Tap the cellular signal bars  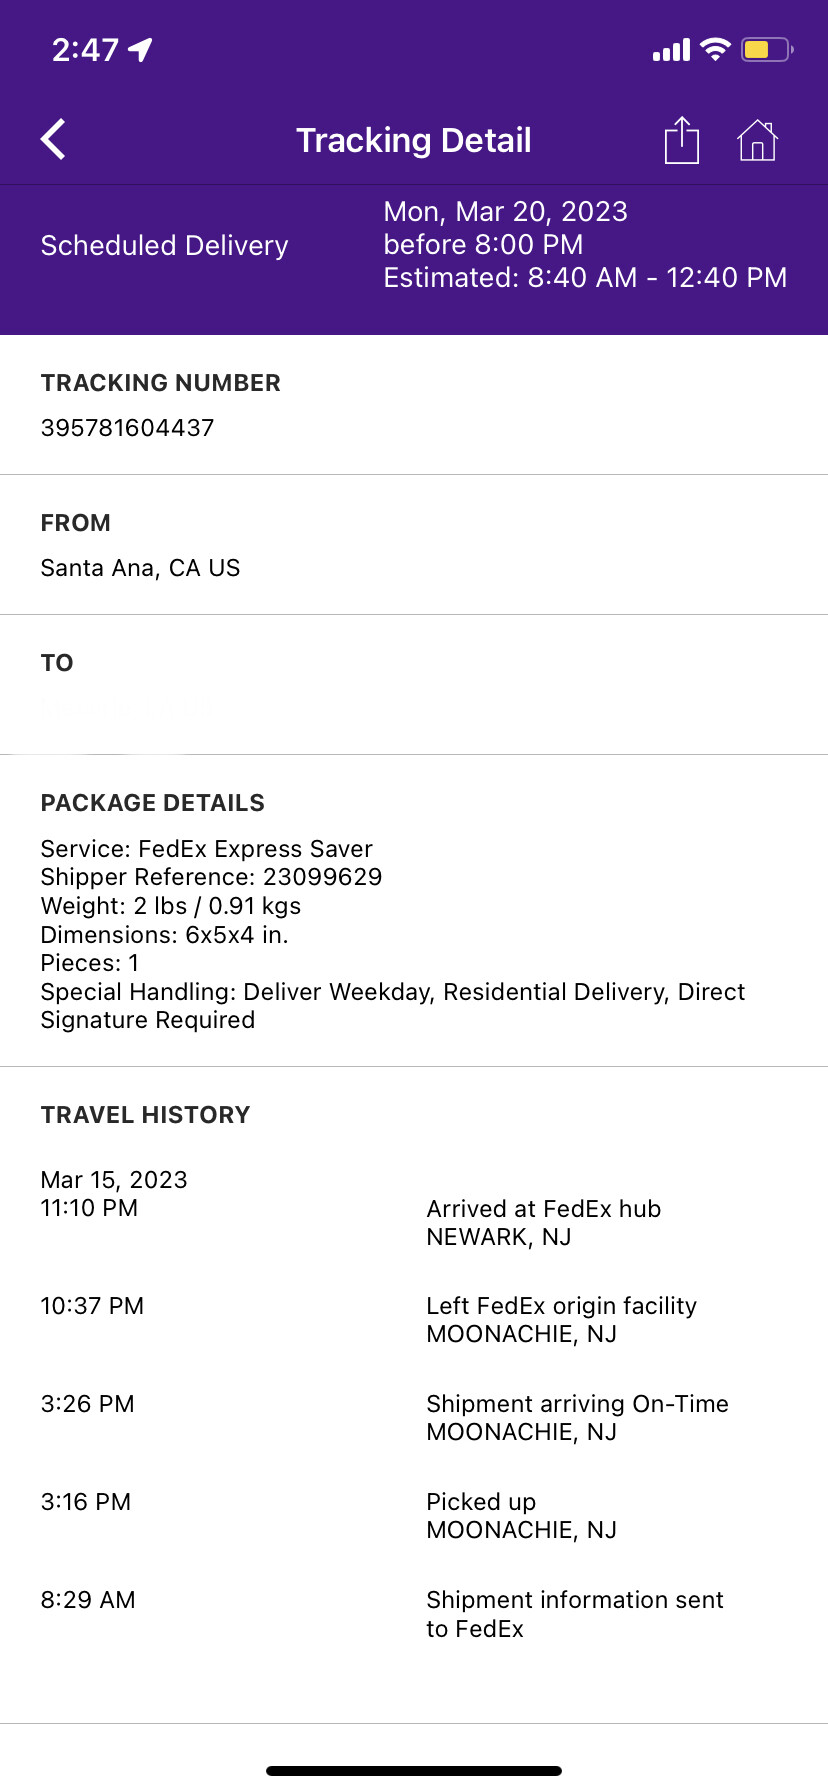click(x=671, y=50)
